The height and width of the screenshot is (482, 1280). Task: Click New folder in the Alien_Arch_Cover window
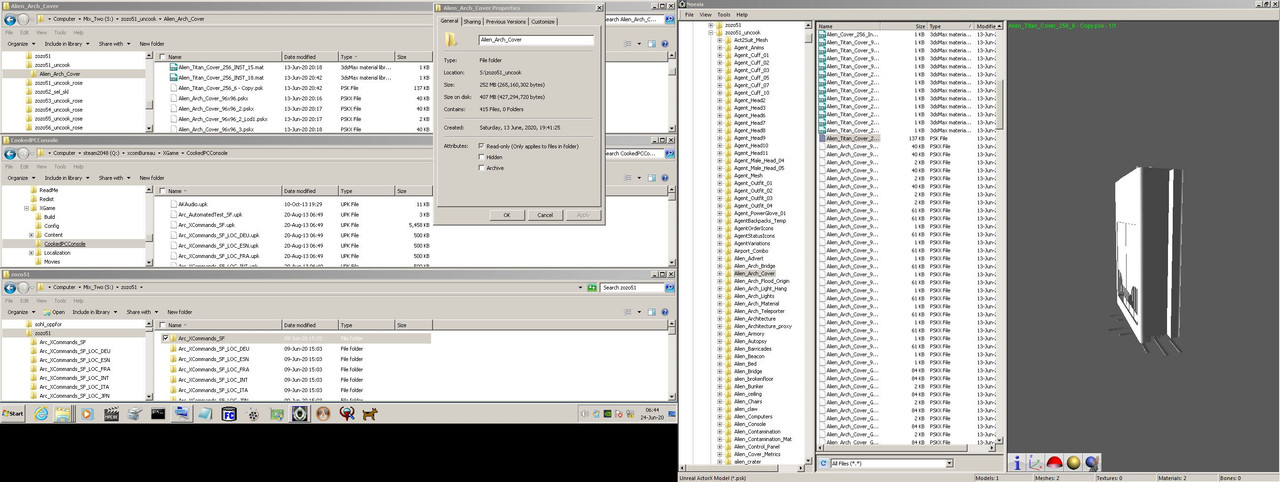point(152,44)
